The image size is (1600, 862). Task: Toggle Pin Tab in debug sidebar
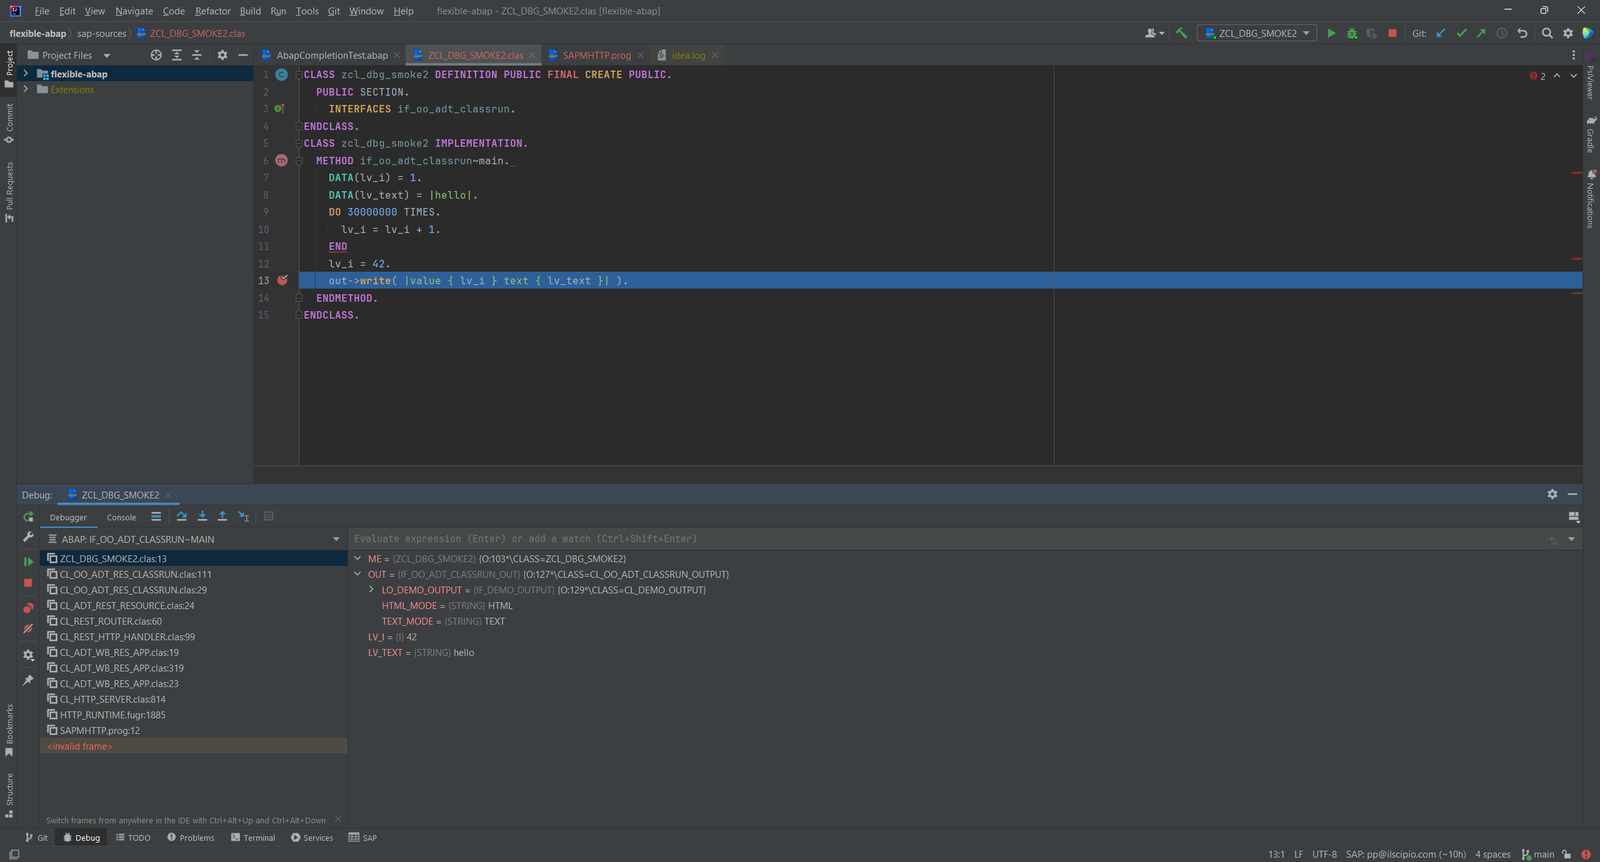[x=28, y=680]
